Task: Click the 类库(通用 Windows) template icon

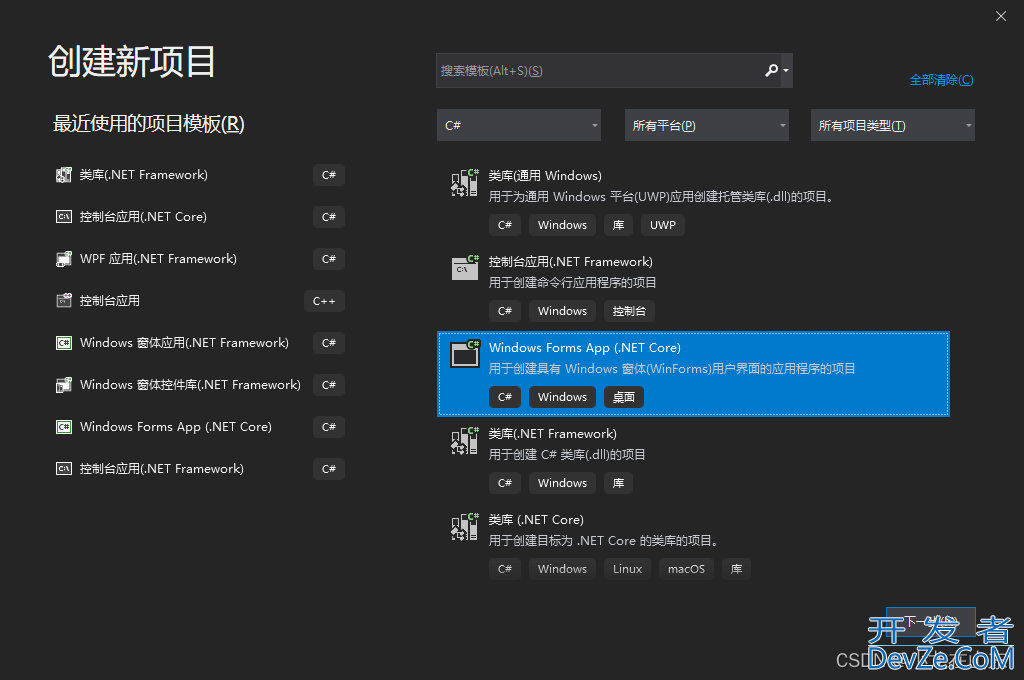Action: coord(465,183)
